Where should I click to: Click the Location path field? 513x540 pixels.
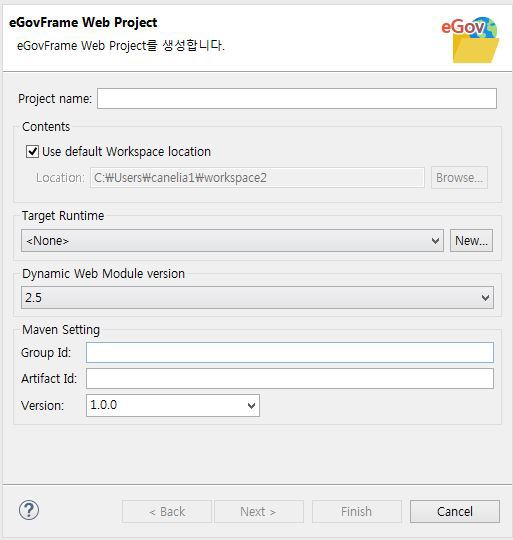point(257,178)
